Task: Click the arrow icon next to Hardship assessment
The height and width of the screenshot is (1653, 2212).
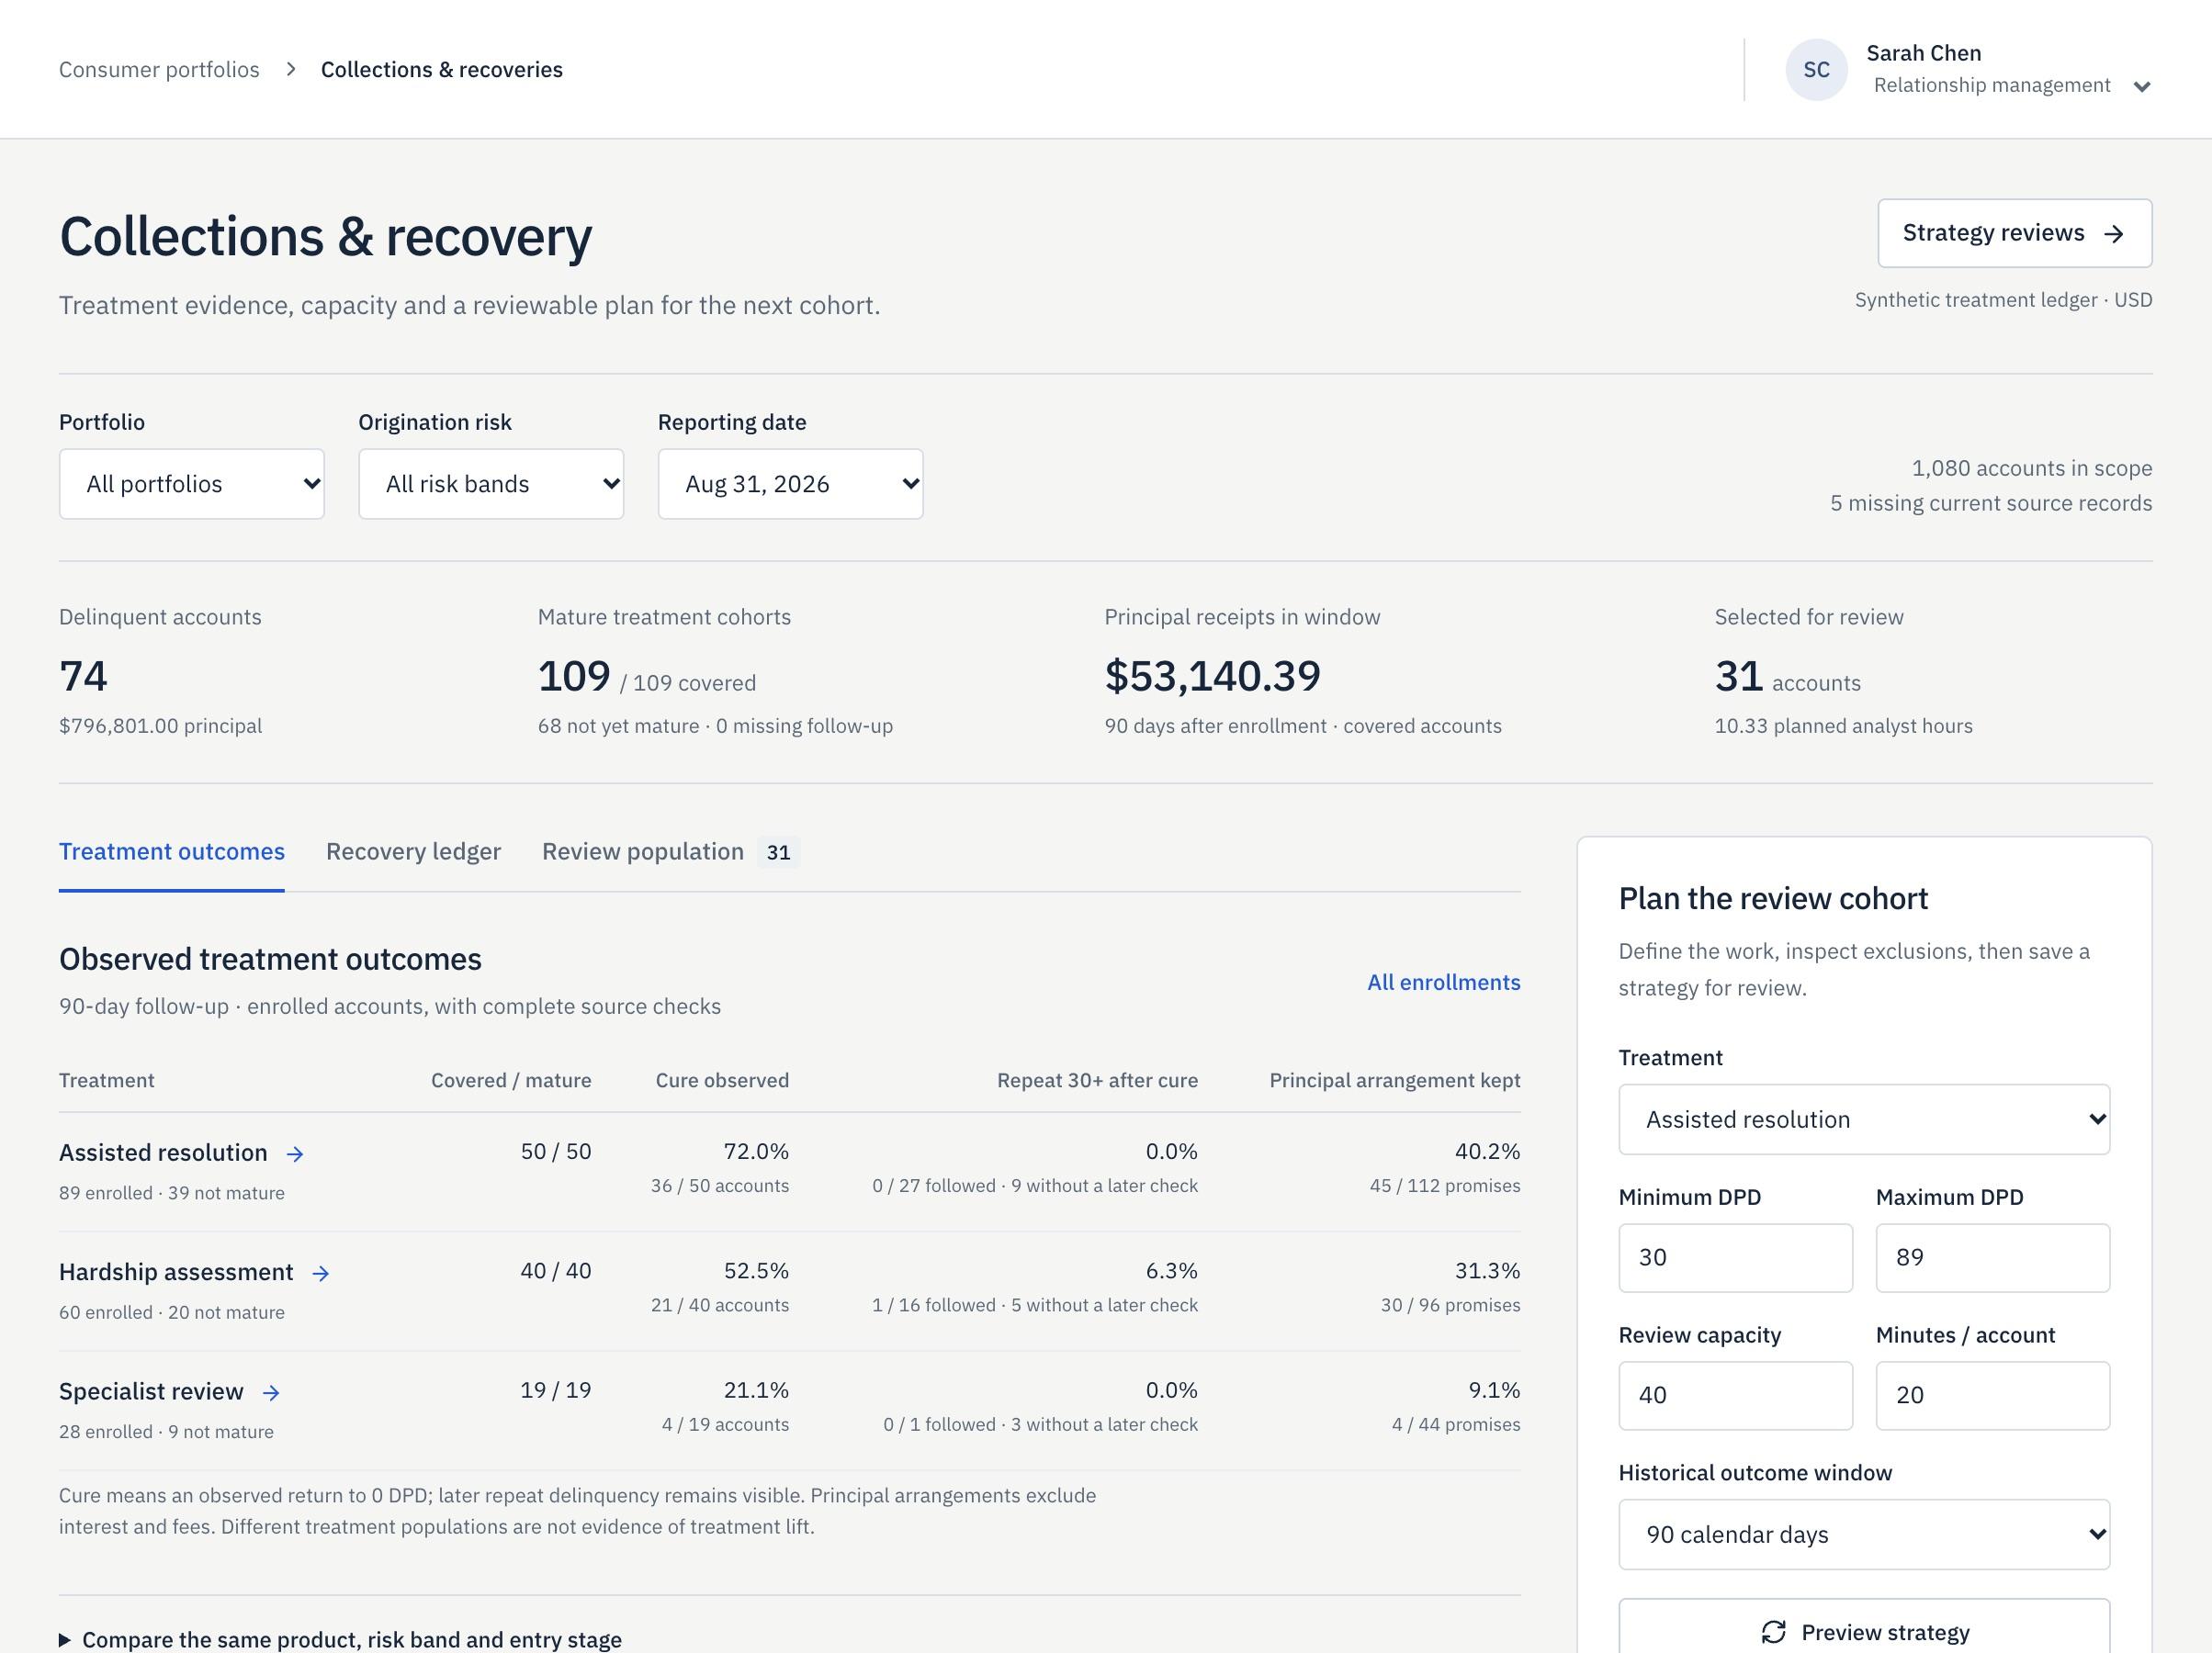Action: click(321, 1273)
